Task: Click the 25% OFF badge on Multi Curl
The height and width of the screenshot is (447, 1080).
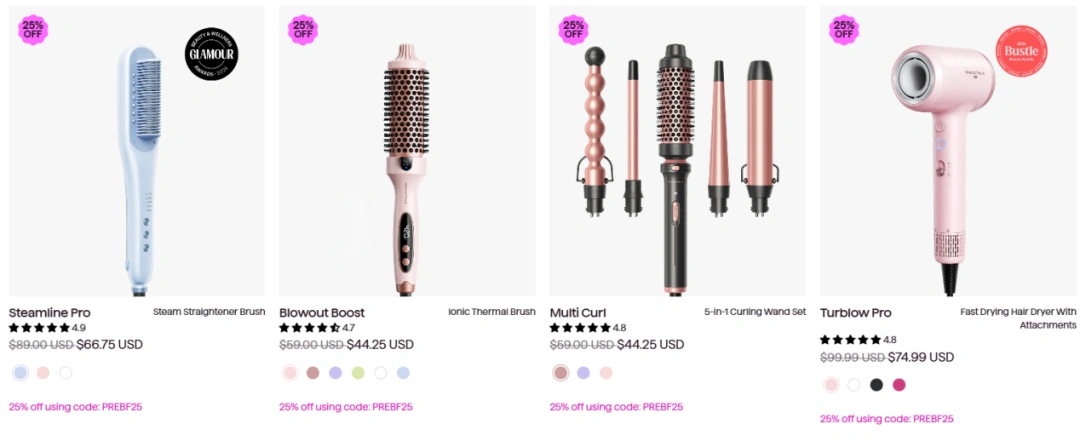Action: click(573, 29)
